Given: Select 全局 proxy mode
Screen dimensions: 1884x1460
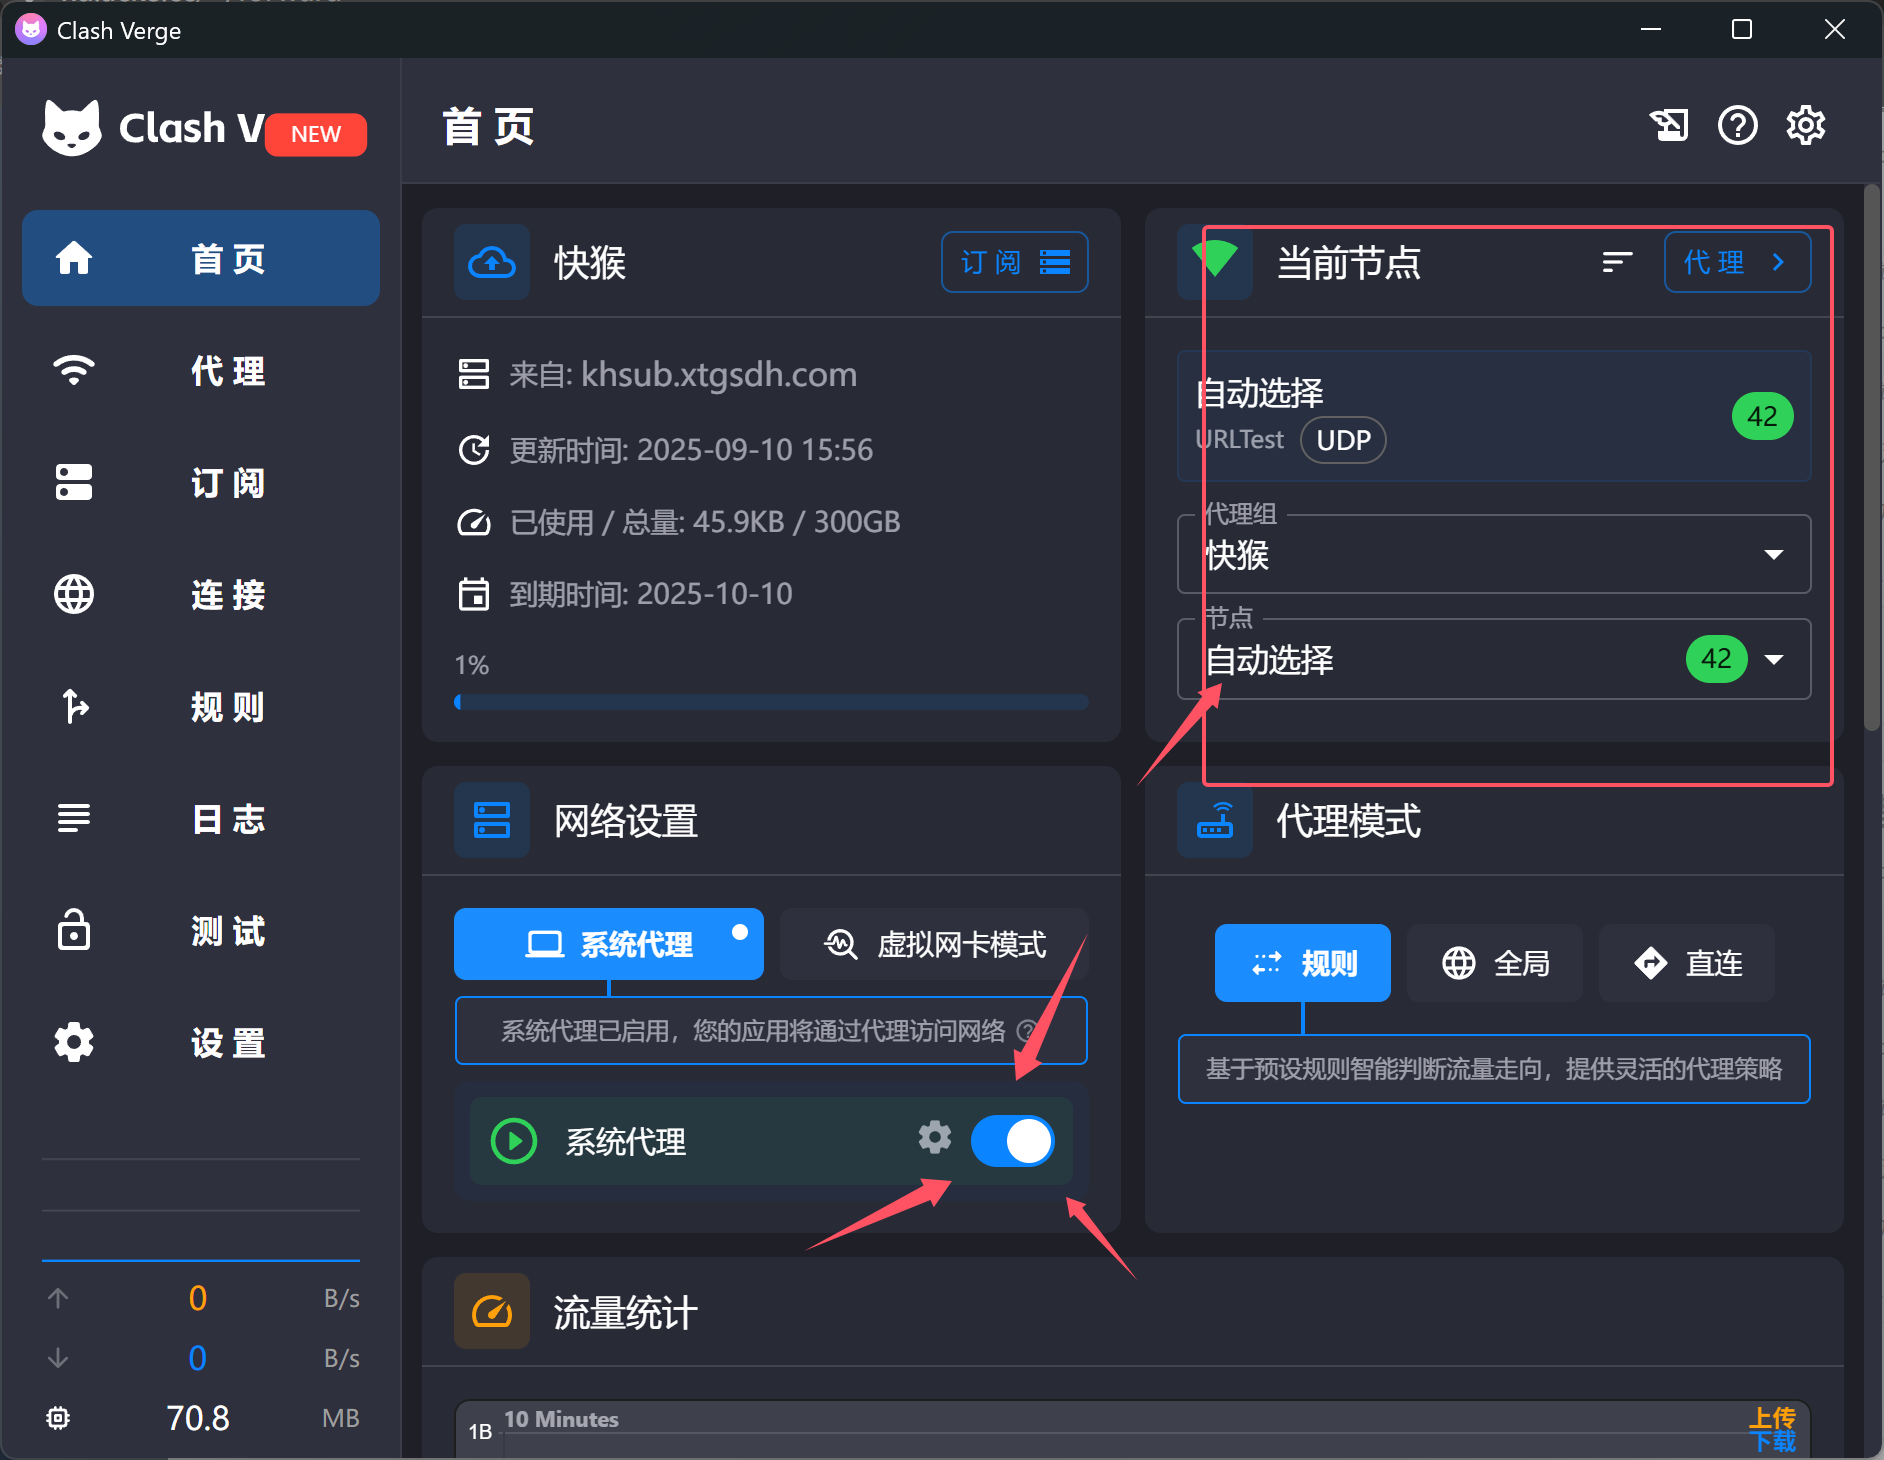Looking at the screenshot, I should (x=1495, y=963).
